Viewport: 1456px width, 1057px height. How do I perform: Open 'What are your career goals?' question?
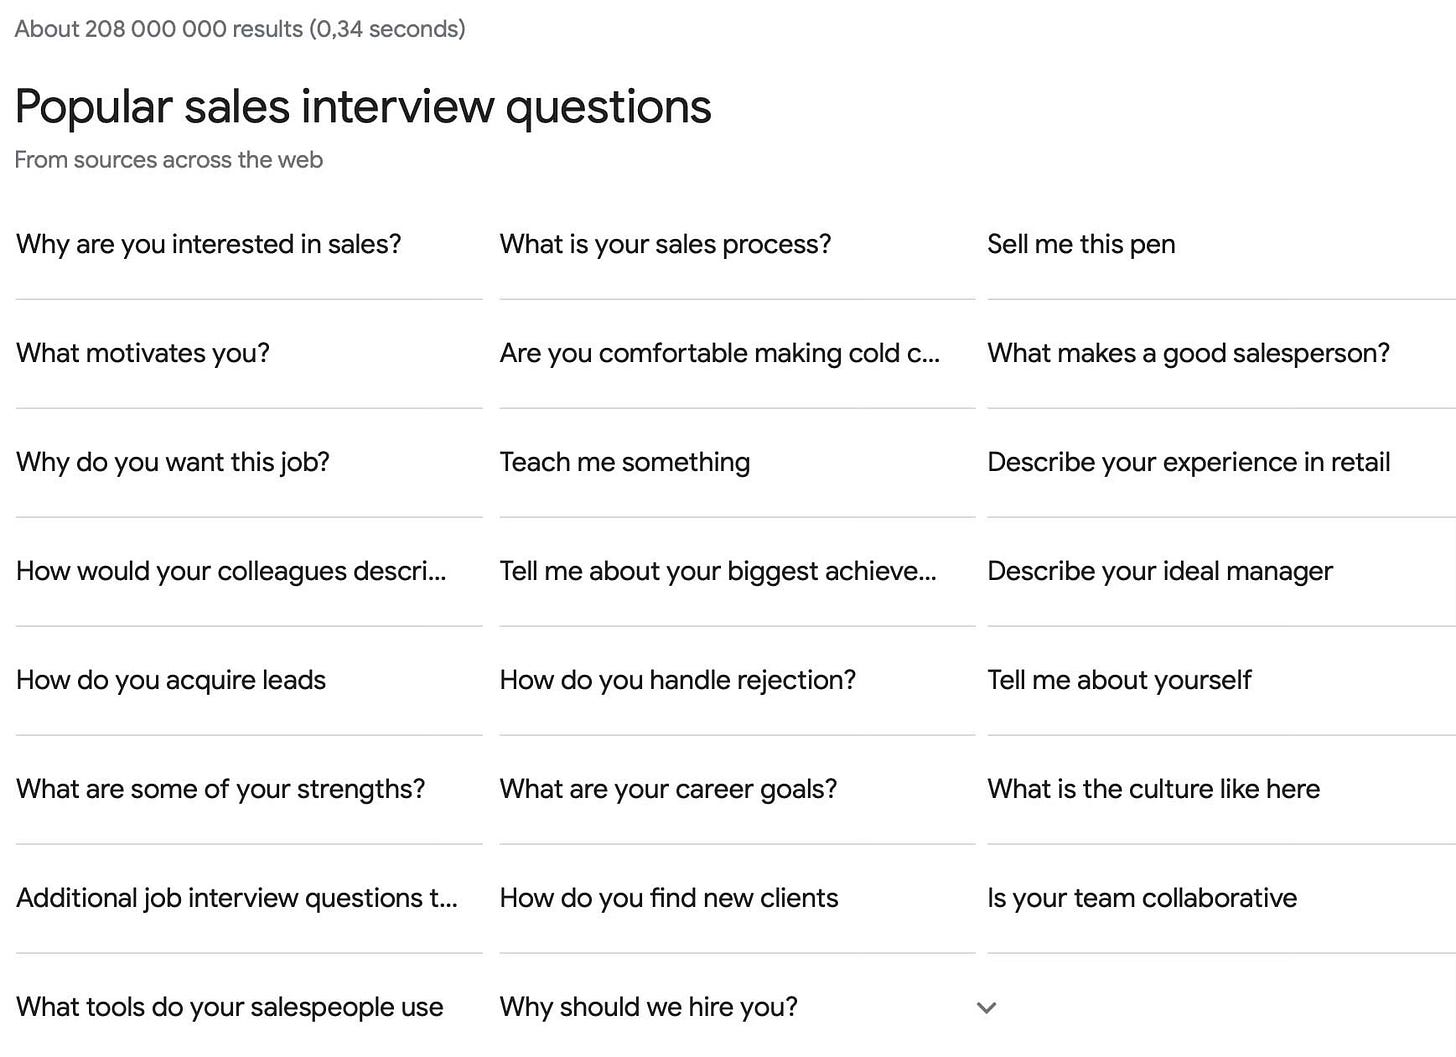668,789
